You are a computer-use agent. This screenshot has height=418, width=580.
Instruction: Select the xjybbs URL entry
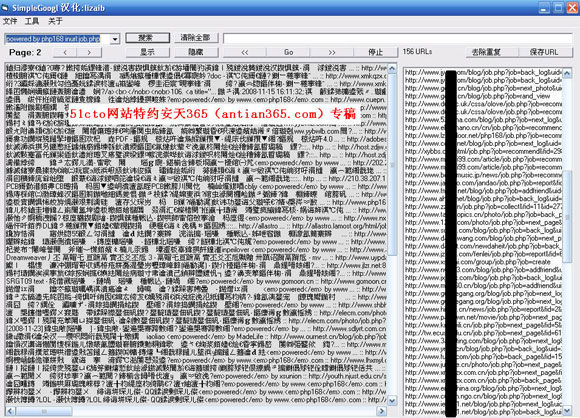(483, 151)
